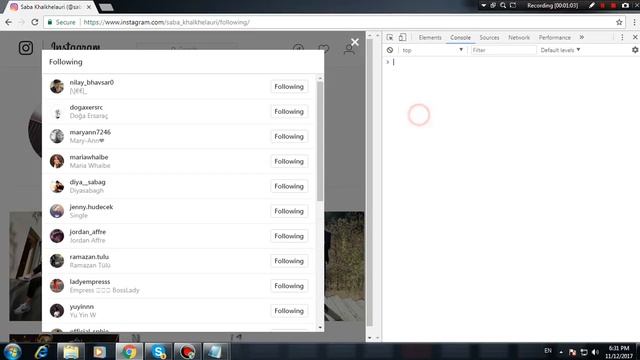Switch to the Console tab
The height and width of the screenshot is (360, 640).
click(x=460, y=38)
